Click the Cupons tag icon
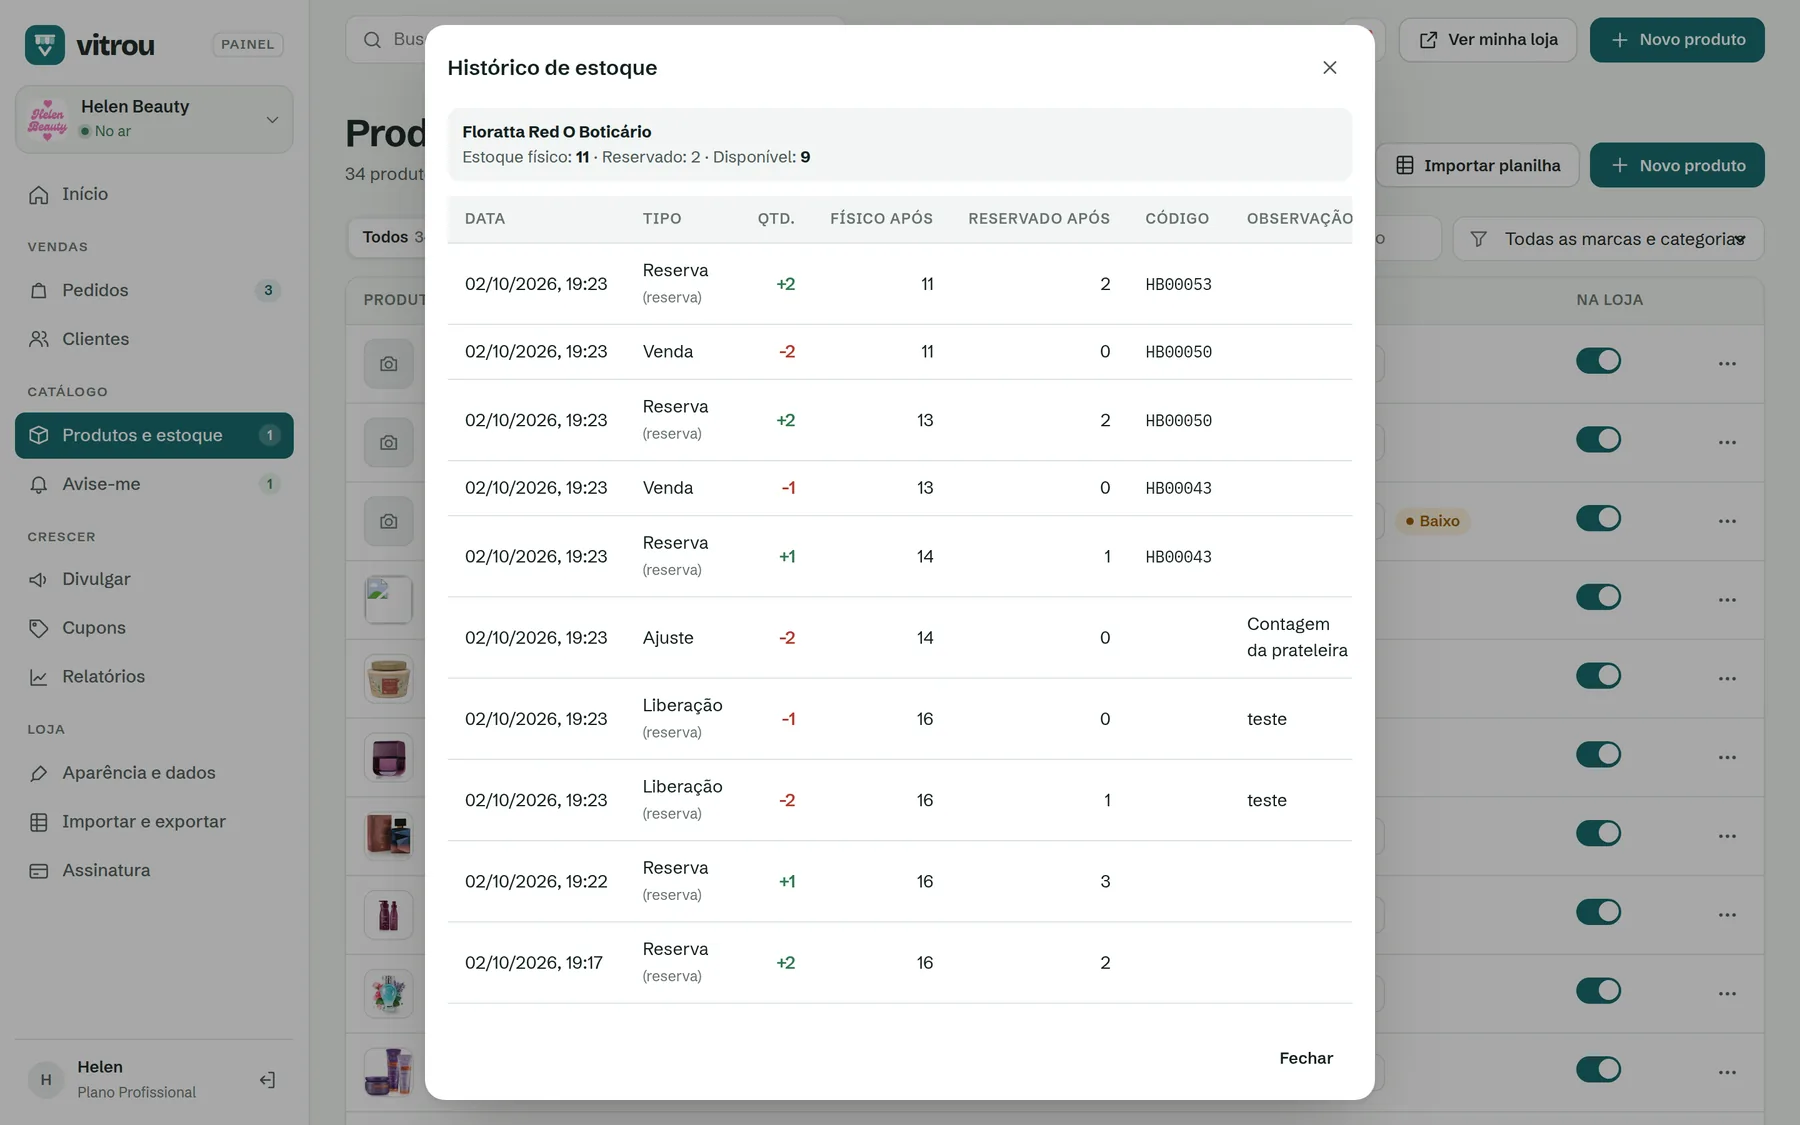1800x1125 pixels. (x=39, y=628)
